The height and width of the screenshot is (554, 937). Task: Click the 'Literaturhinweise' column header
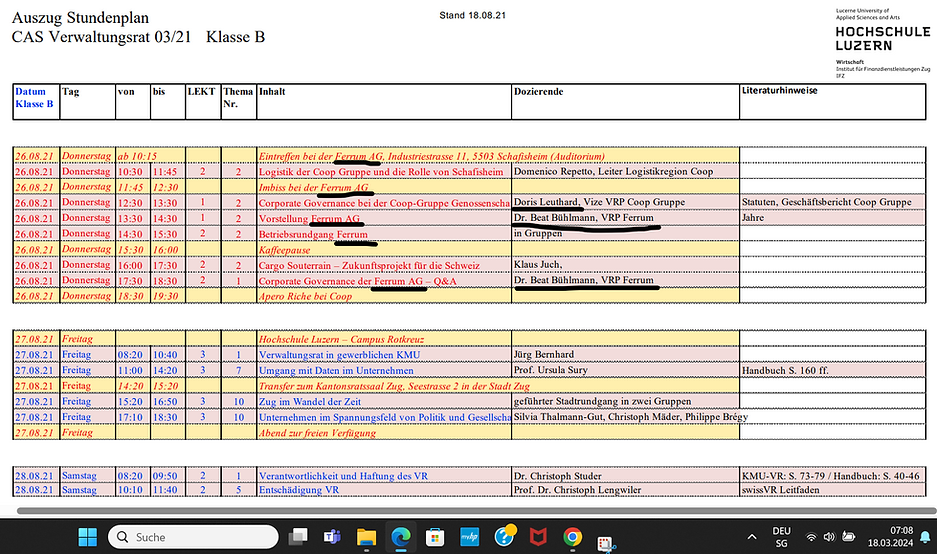[832, 102]
